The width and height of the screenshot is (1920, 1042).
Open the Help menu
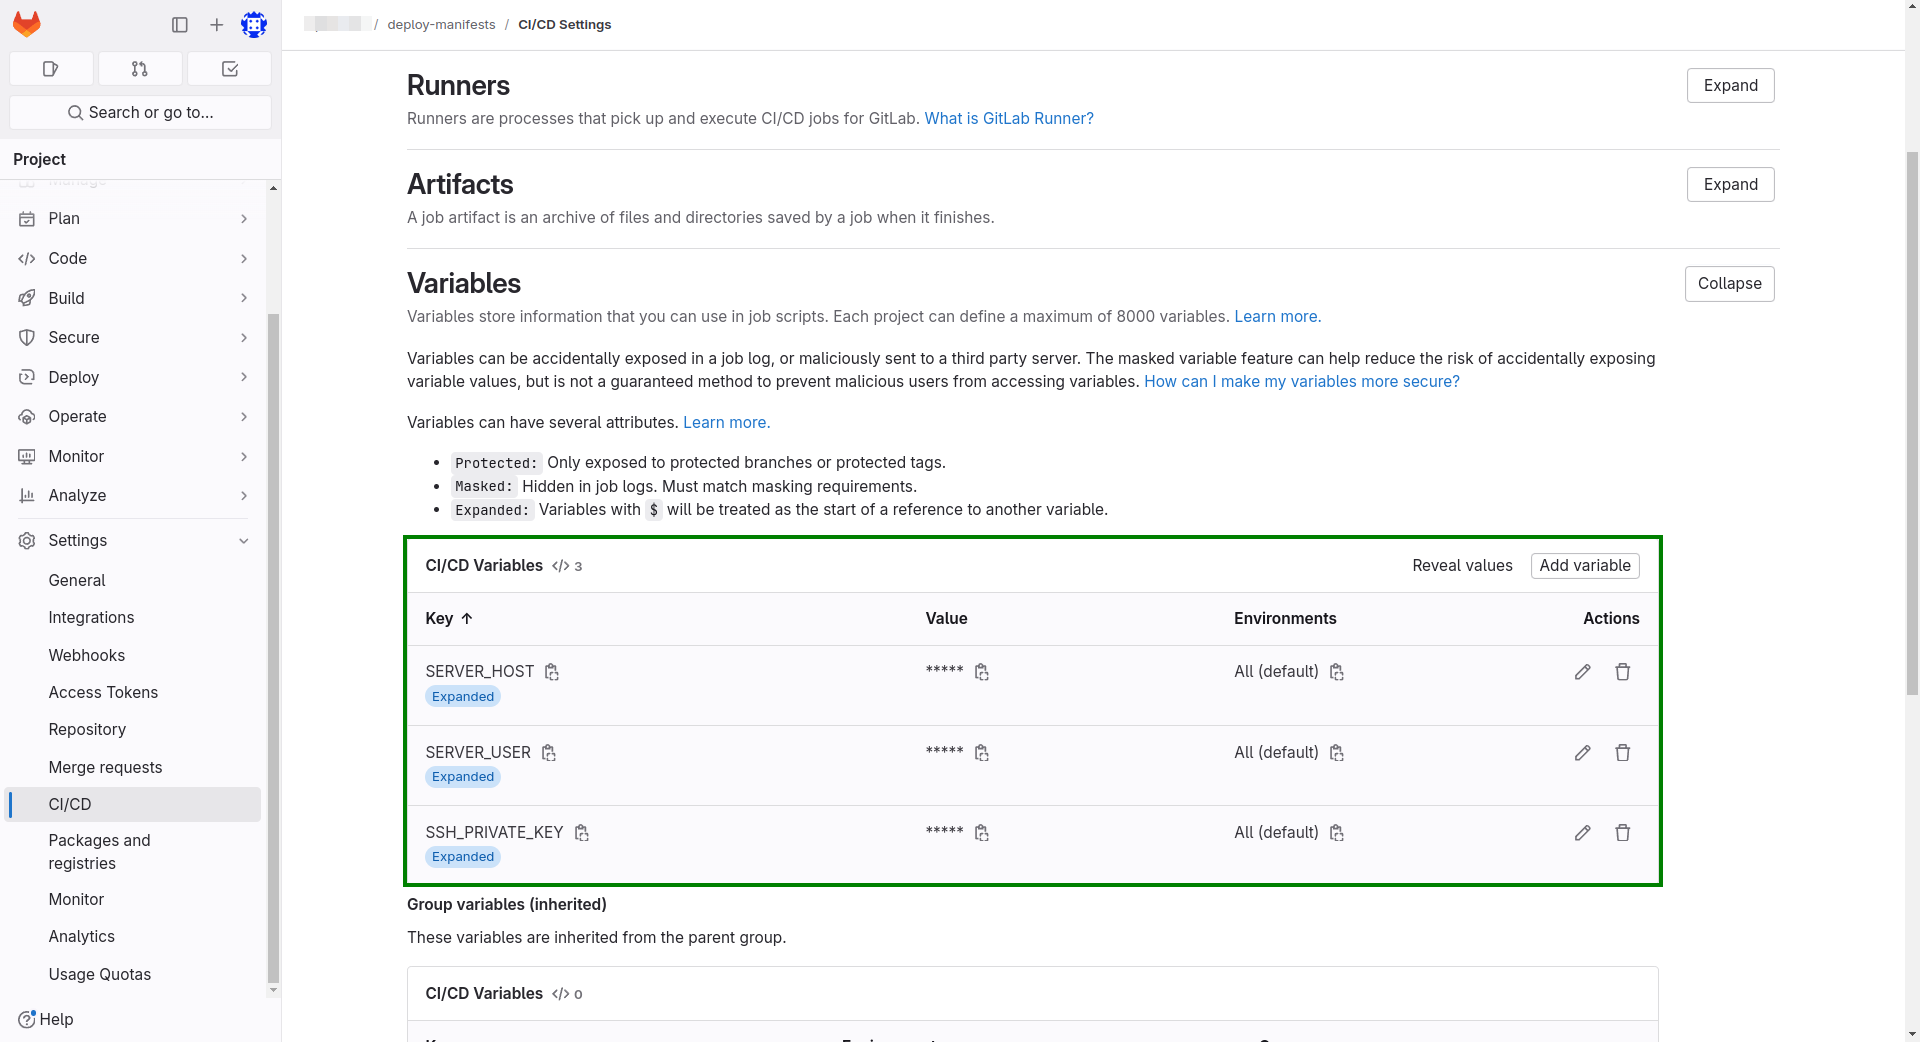tap(46, 1019)
